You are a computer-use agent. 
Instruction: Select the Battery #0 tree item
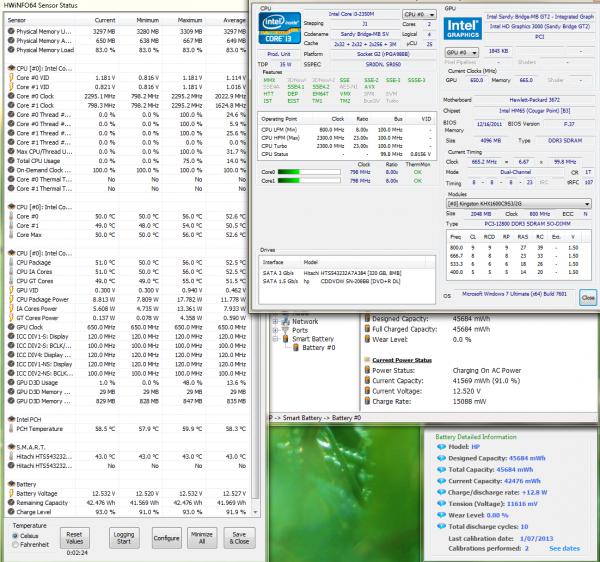318,348
